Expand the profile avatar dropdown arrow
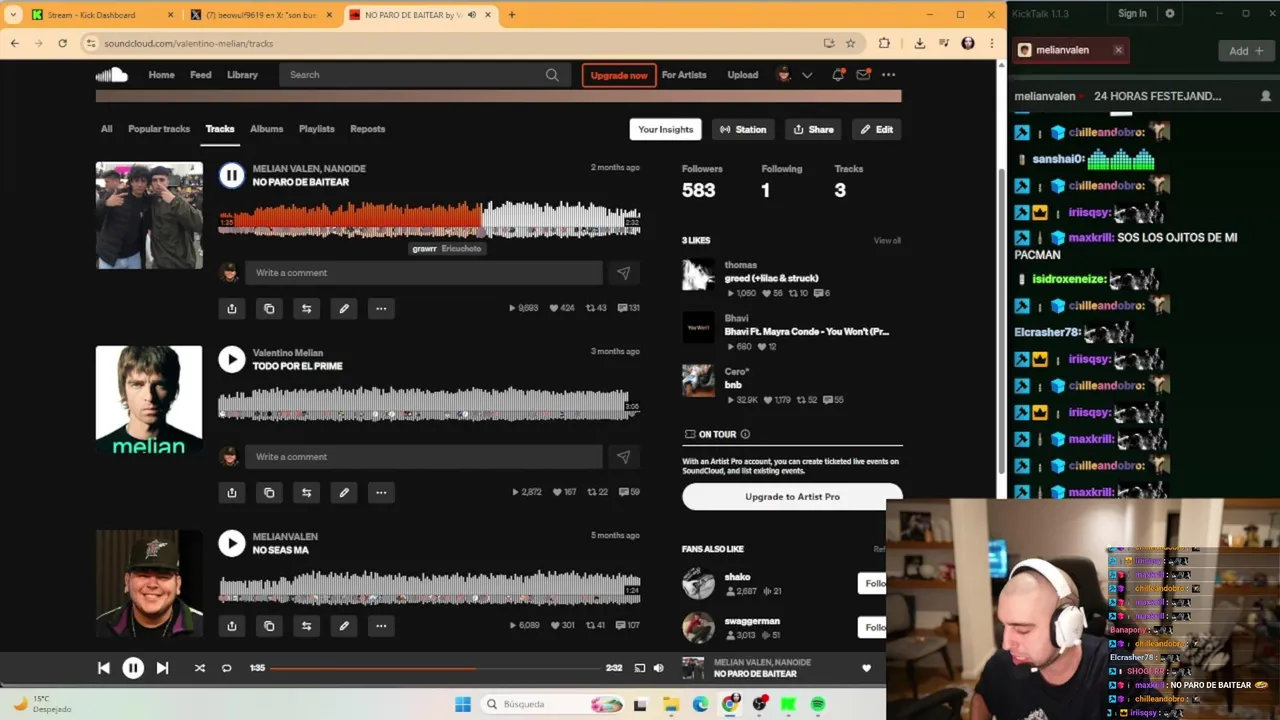Viewport: 1280px width, 720px height. coord(807,75)
